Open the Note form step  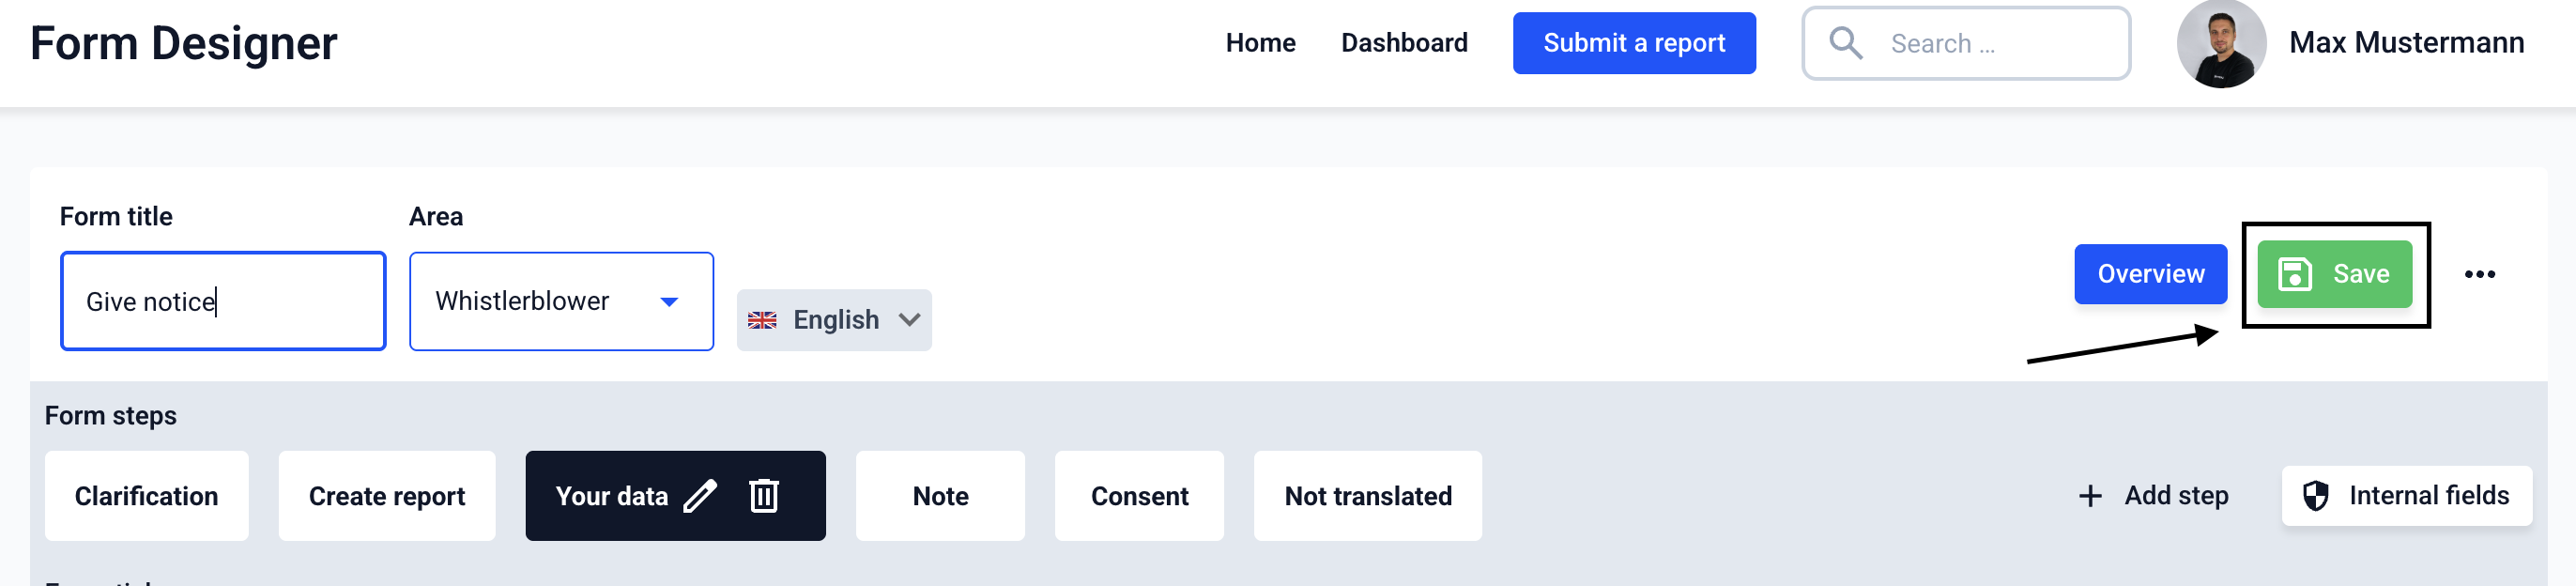point(940,496)
